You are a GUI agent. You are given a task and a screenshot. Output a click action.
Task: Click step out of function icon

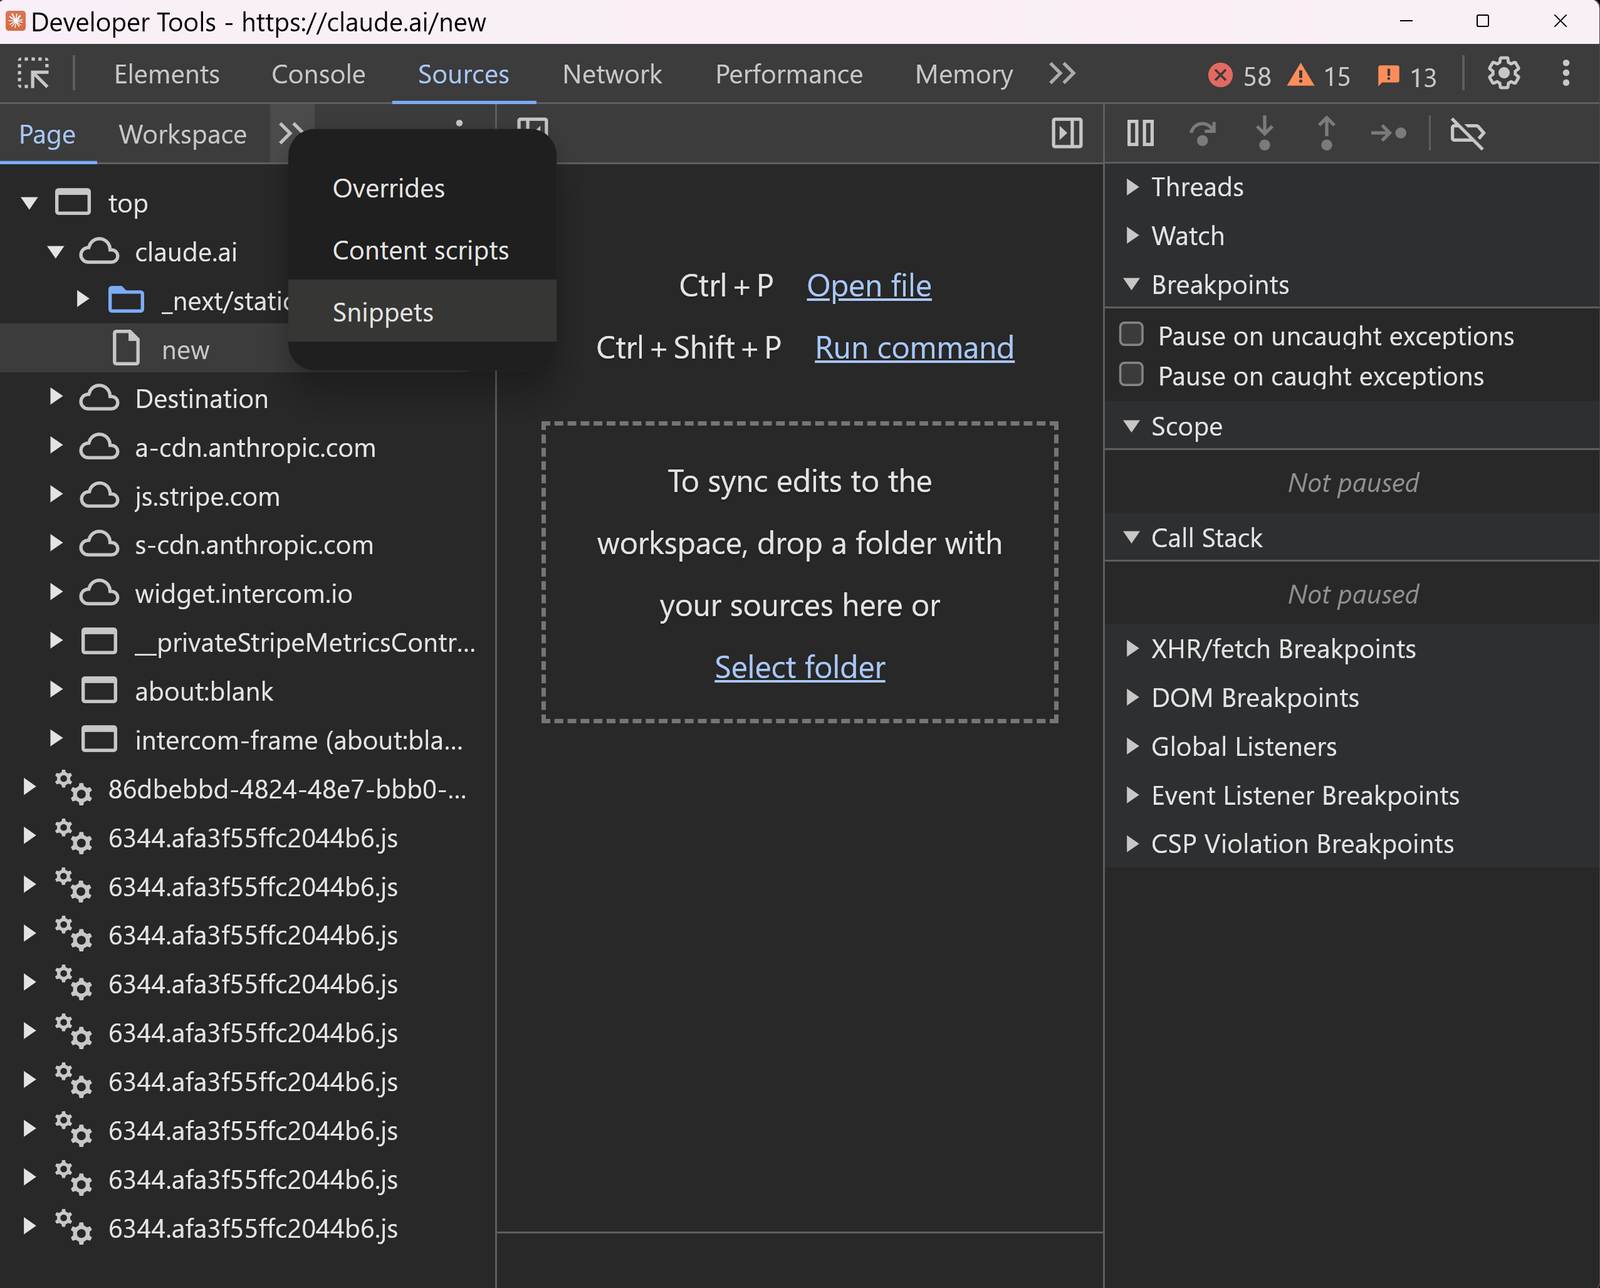1326,133
